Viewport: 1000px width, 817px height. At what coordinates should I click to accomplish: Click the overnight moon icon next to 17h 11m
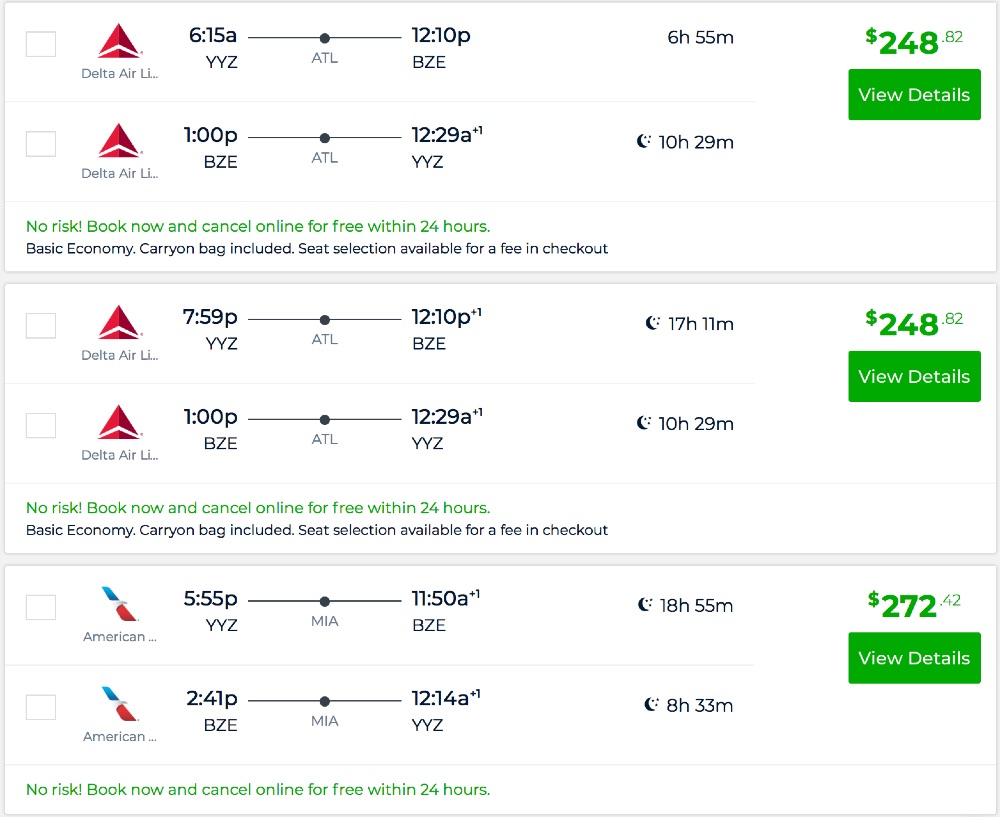coord(653,323)
